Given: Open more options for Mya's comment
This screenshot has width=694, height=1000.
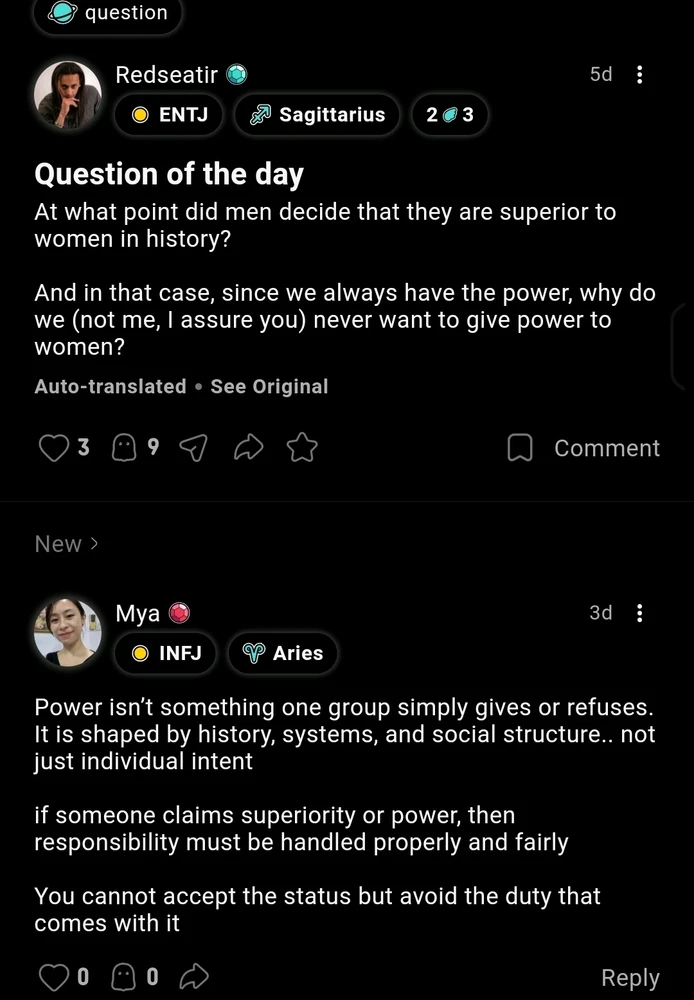Looking at the screenshot, I should (x=641, y=613).
